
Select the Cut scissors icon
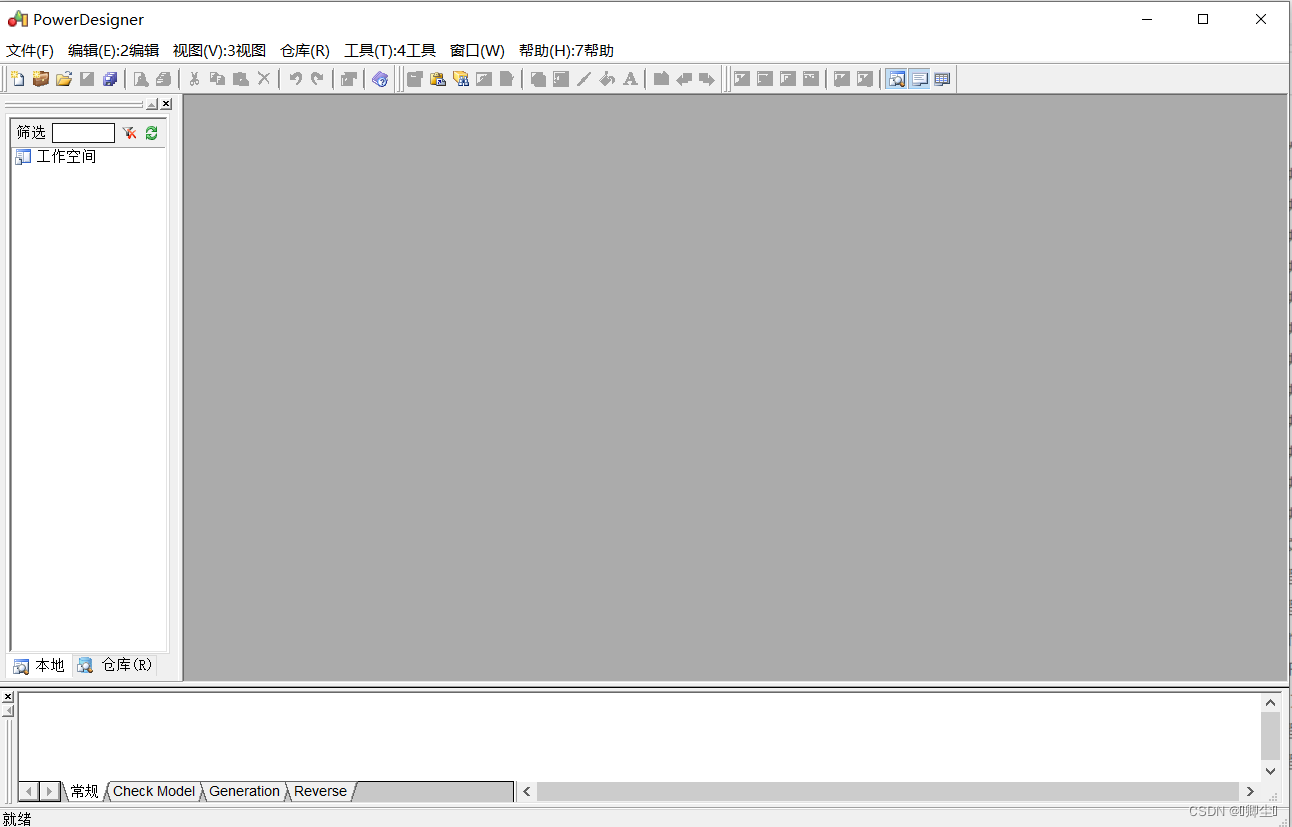tap(194, 78)
